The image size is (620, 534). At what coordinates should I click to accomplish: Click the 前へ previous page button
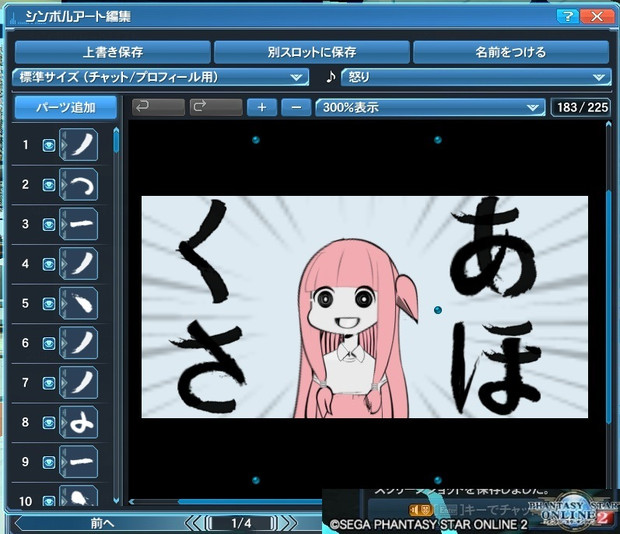click(x=100, y=523)
